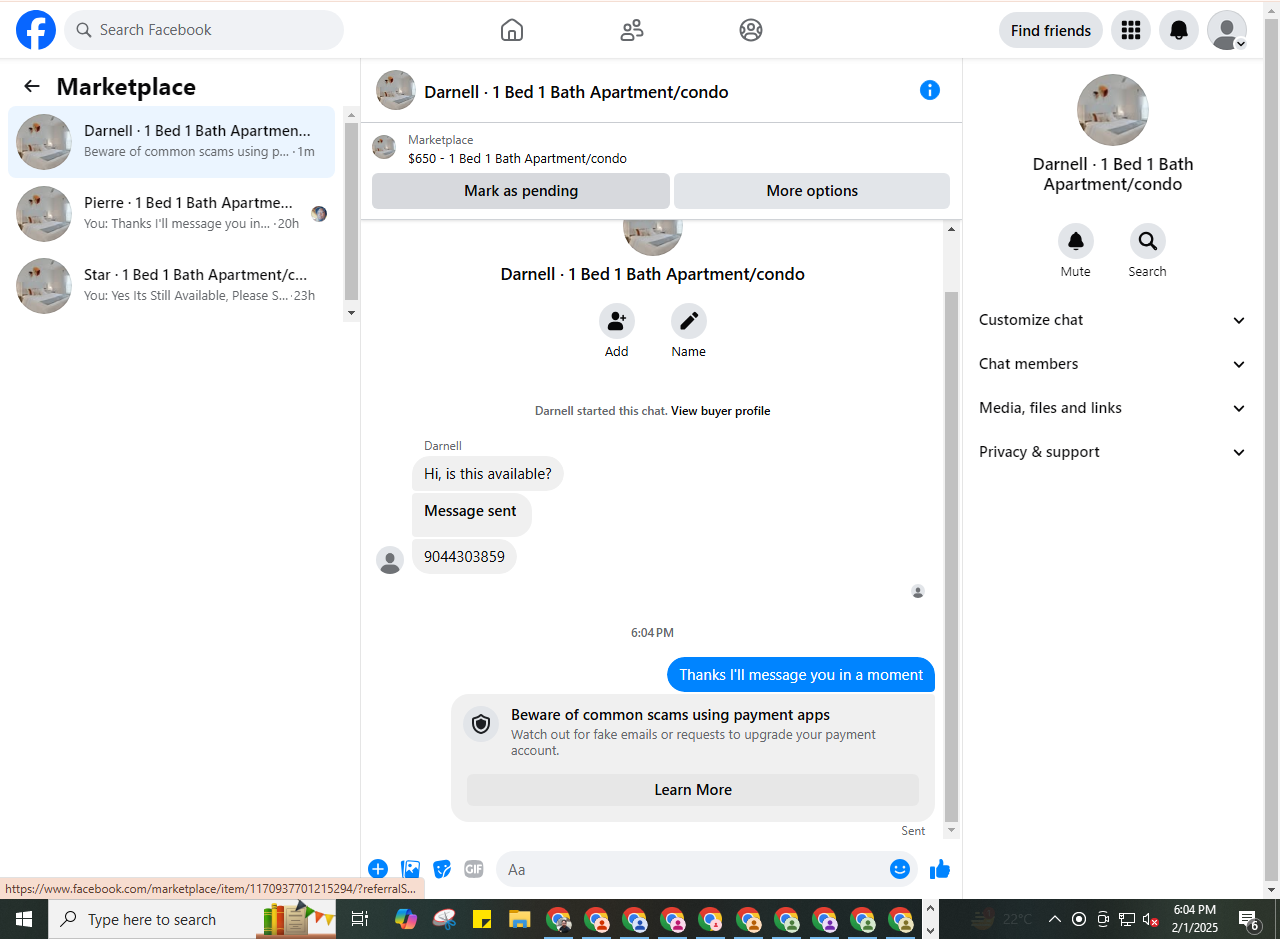1280x939 pixels.
Task: Click the header Darnell conversation thumbnail
Action: 396,90
